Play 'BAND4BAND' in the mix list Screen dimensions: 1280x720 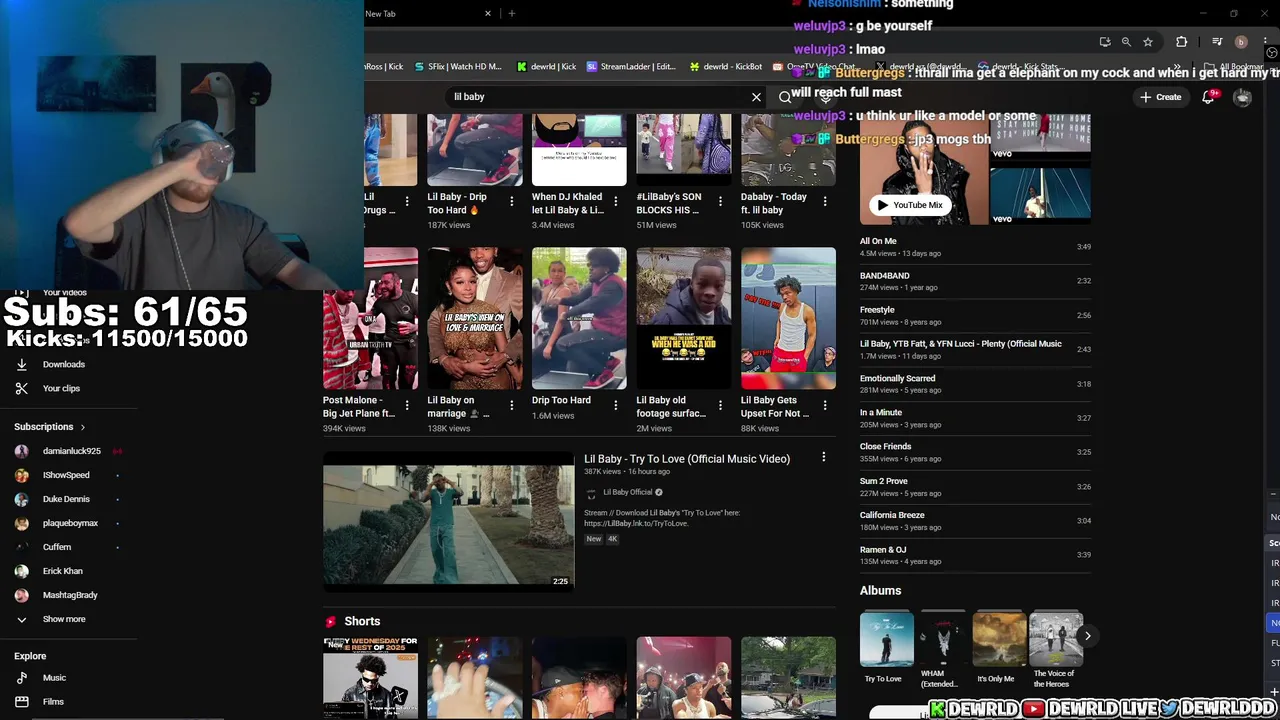pos(975,281)
